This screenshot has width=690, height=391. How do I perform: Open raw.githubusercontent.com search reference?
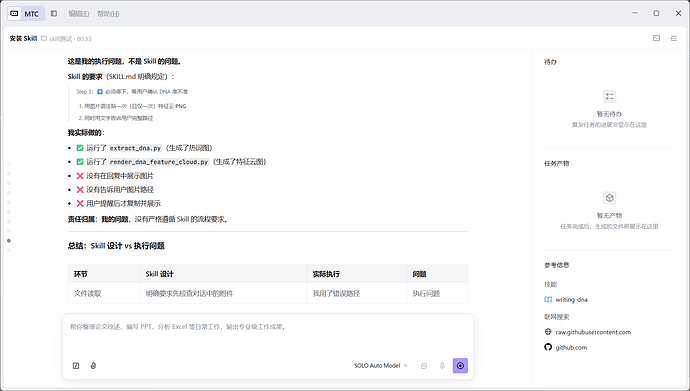click(593, 332)
